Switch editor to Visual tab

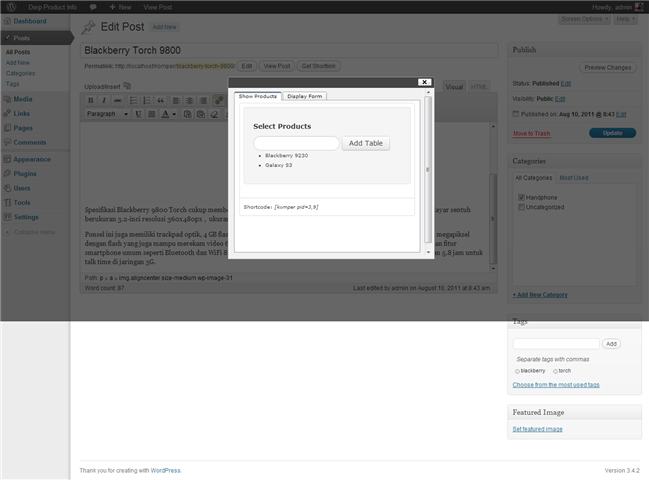click(454, 87)
